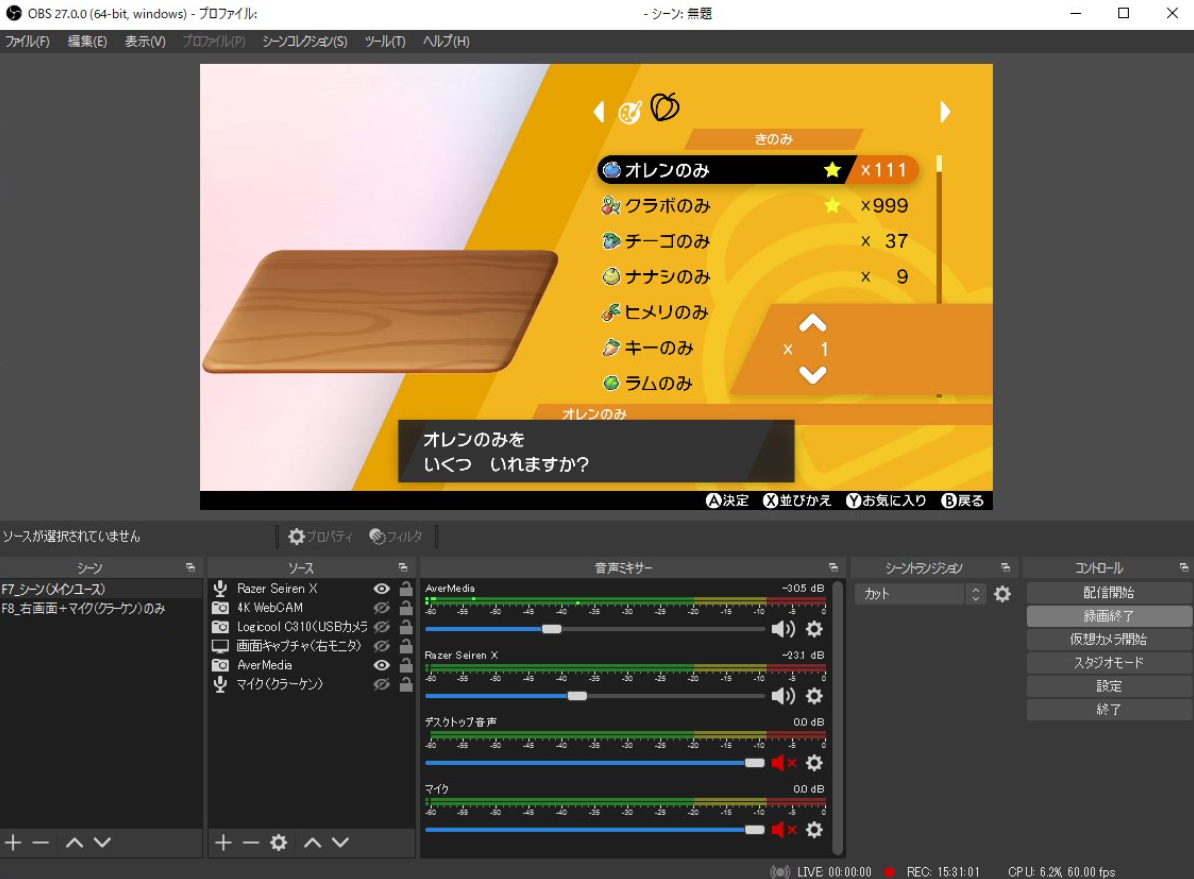
Task: Click 録画終了 to stop recording
Action: pos(1109,616)
